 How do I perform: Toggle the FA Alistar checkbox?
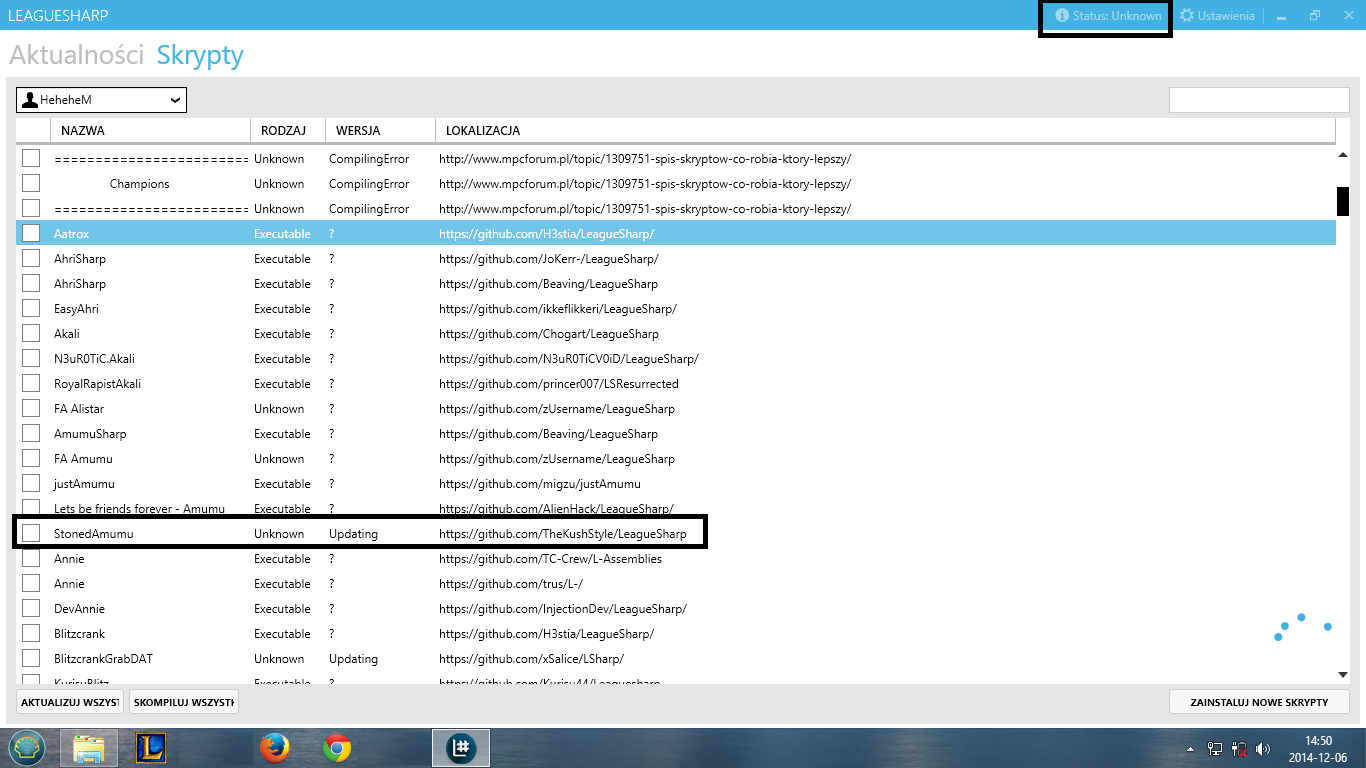(31, 408)
